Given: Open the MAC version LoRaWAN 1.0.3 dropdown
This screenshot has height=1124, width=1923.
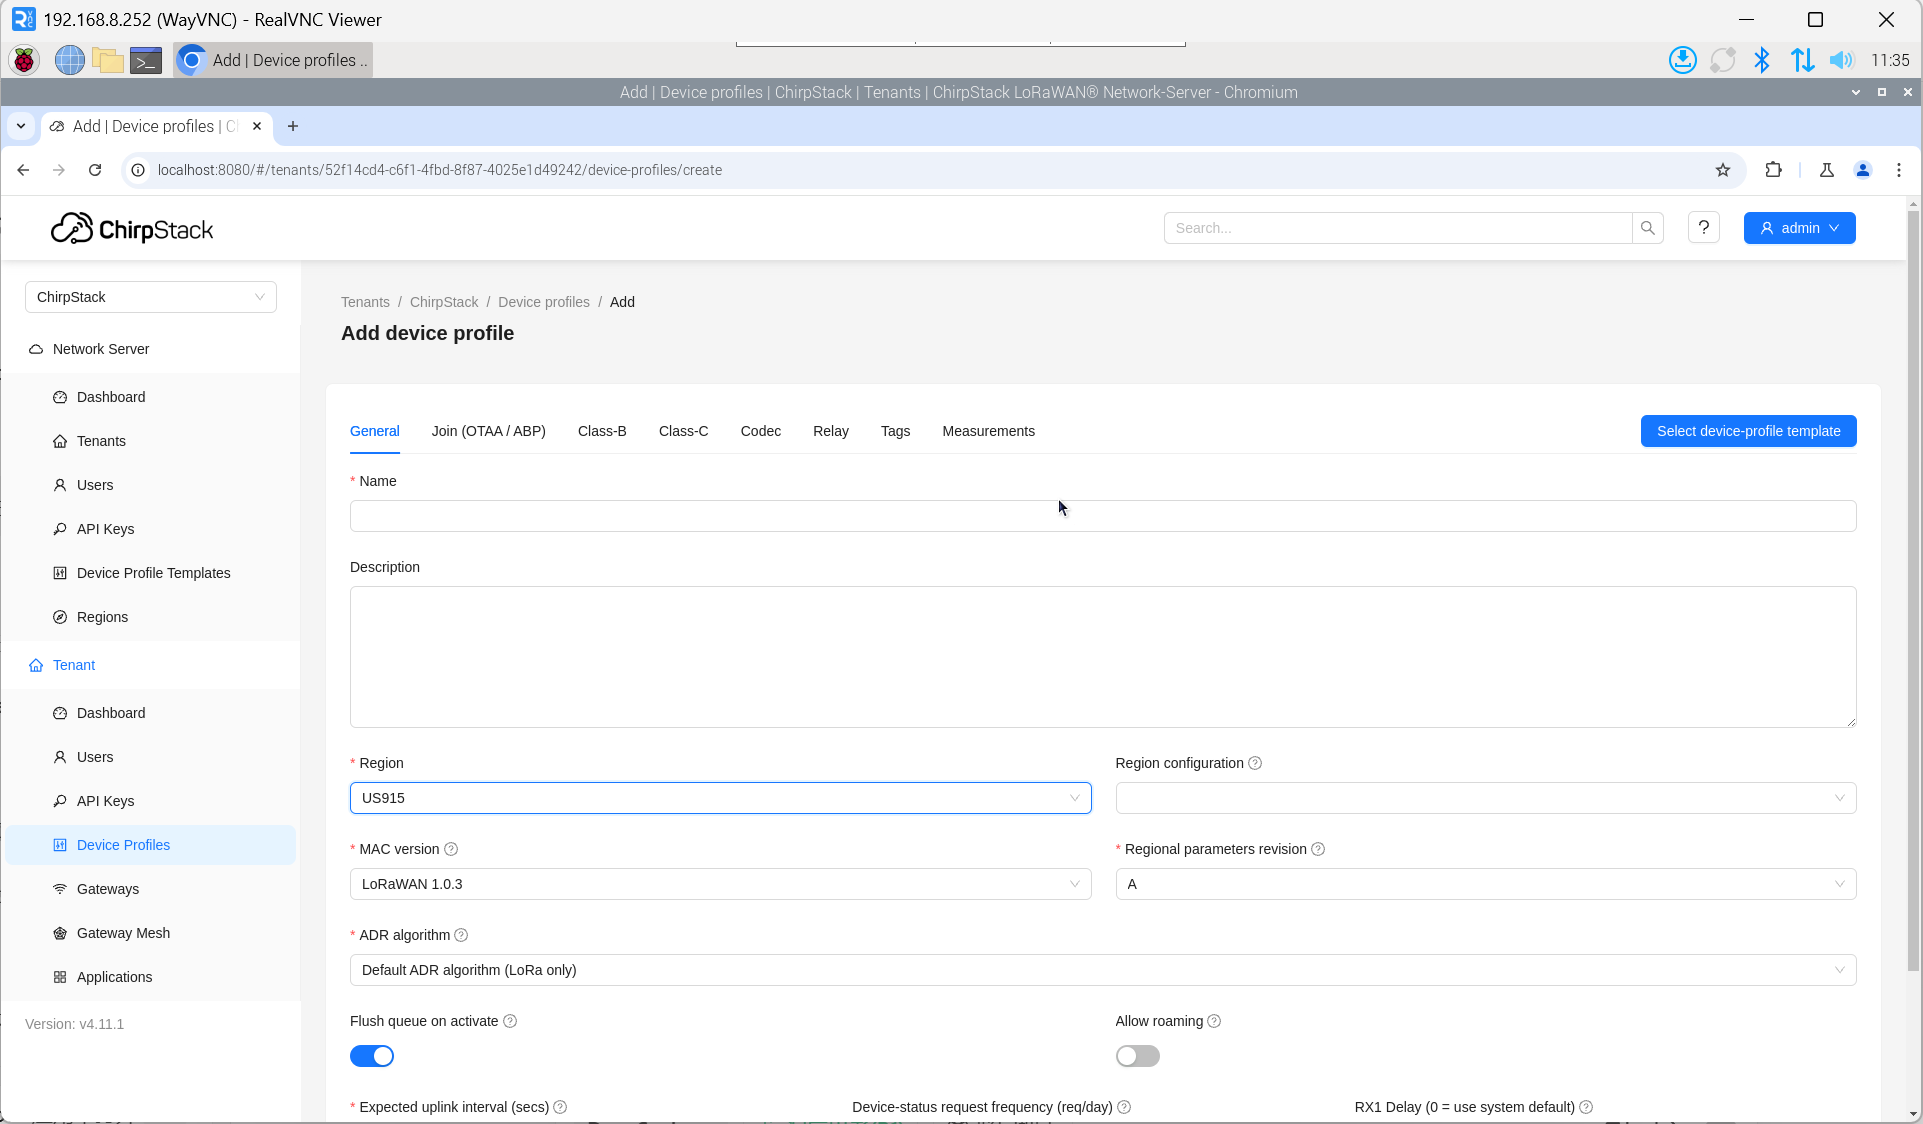Looking at the screenshot, I should [x=720, y=884].
